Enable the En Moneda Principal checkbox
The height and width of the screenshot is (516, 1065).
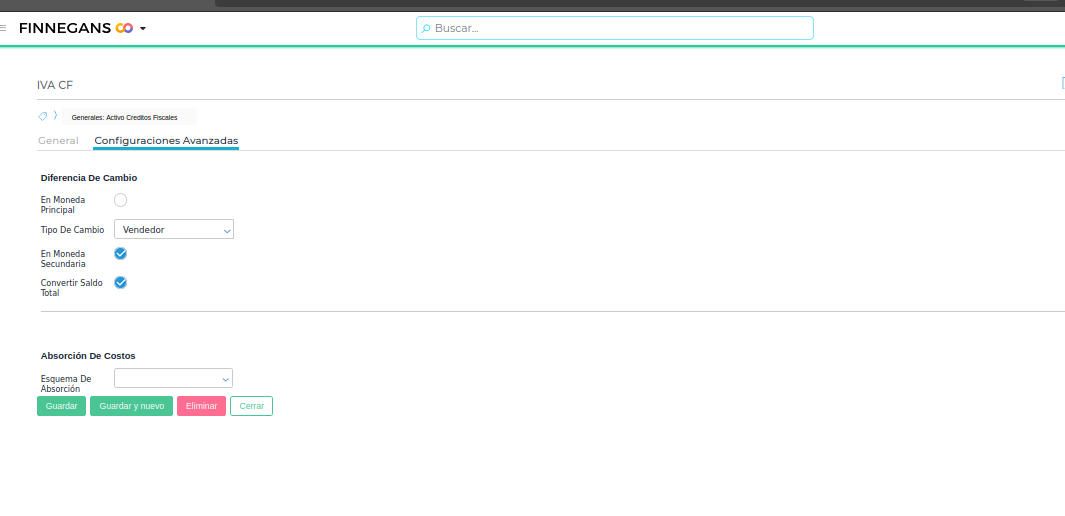pyautogui.click(x=121, y=200)
